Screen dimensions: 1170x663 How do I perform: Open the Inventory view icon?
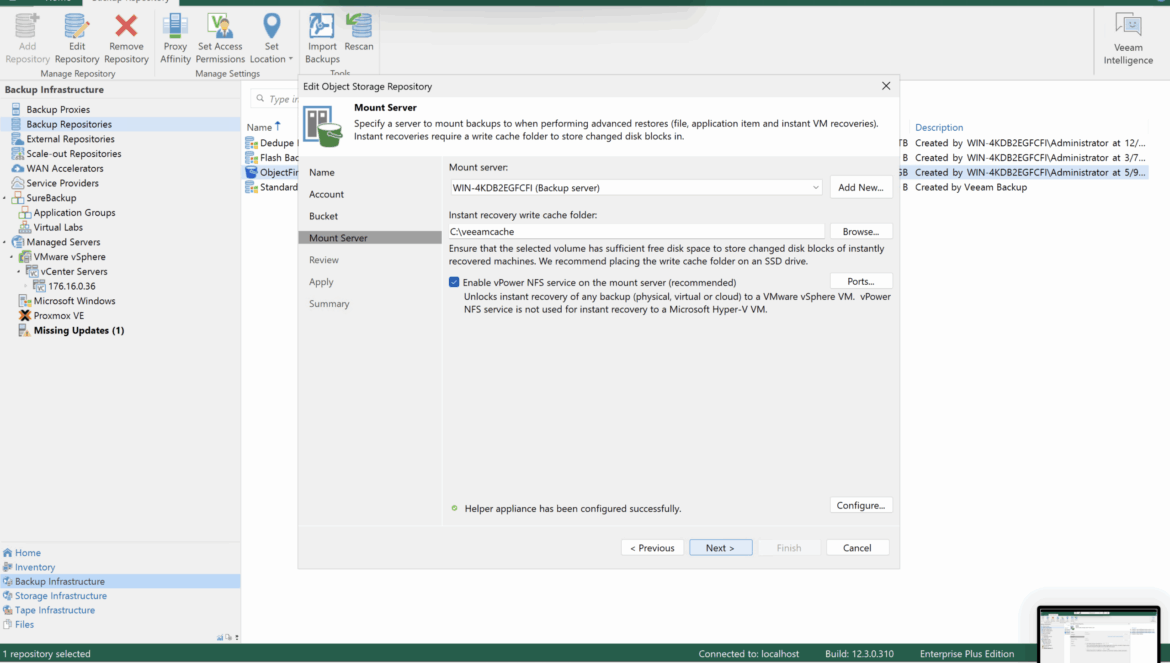coord(7,567)
